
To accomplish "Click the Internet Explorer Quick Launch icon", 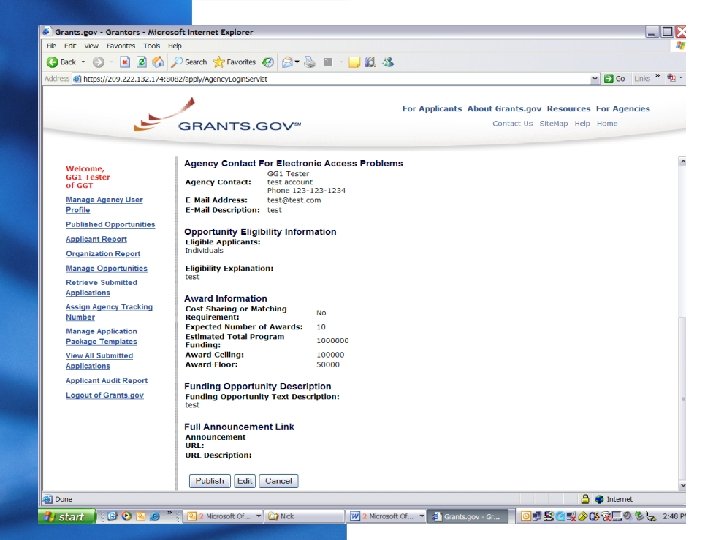I will 155,516.
